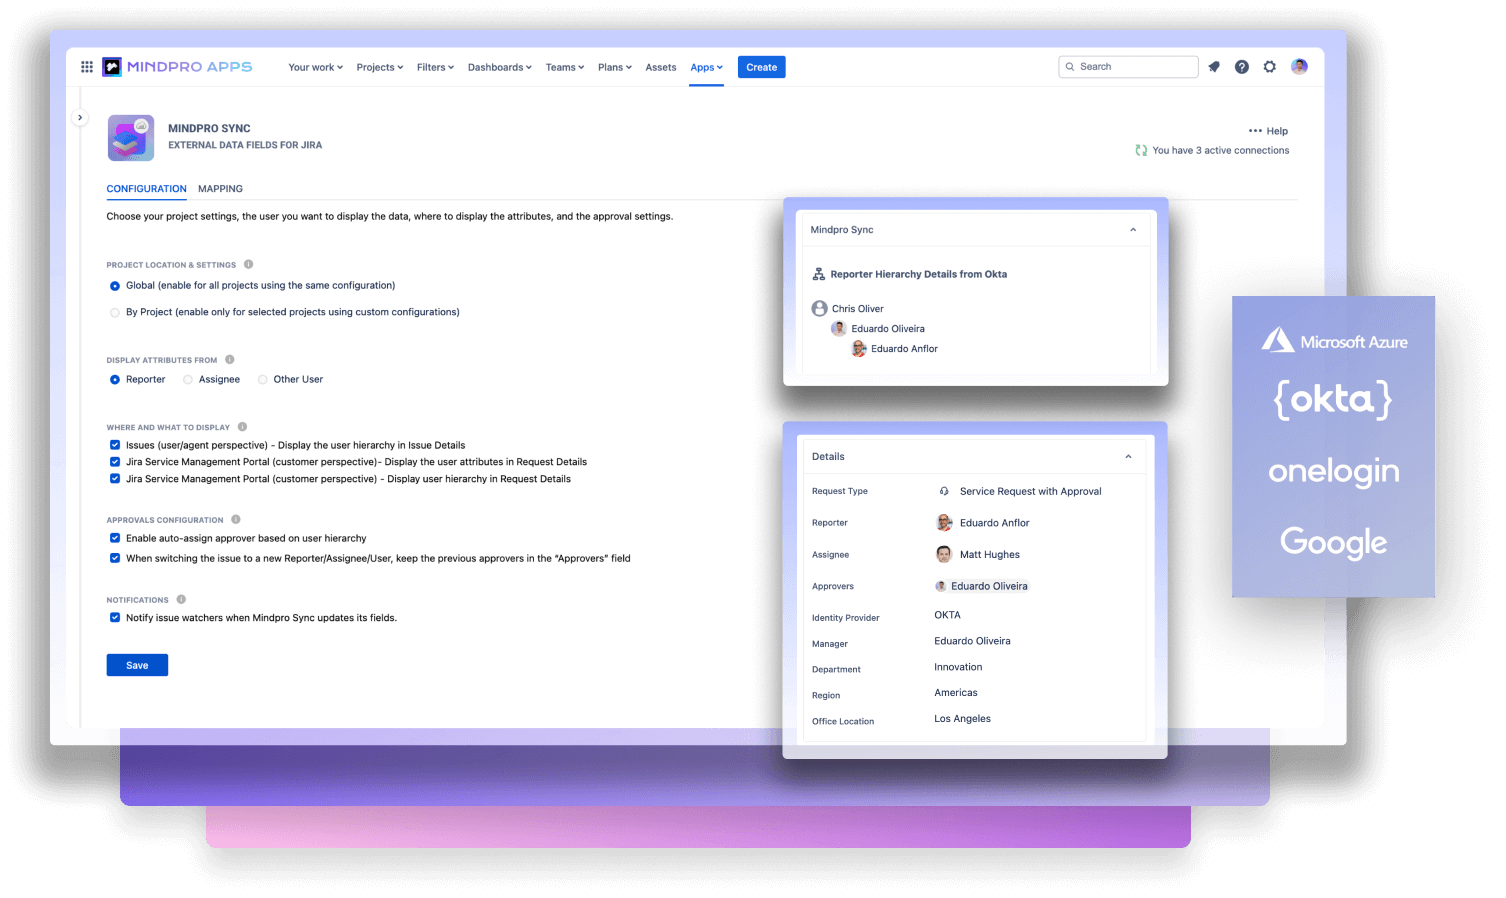Click the Google logo
1506x898 pixels.
point(1334,542)
